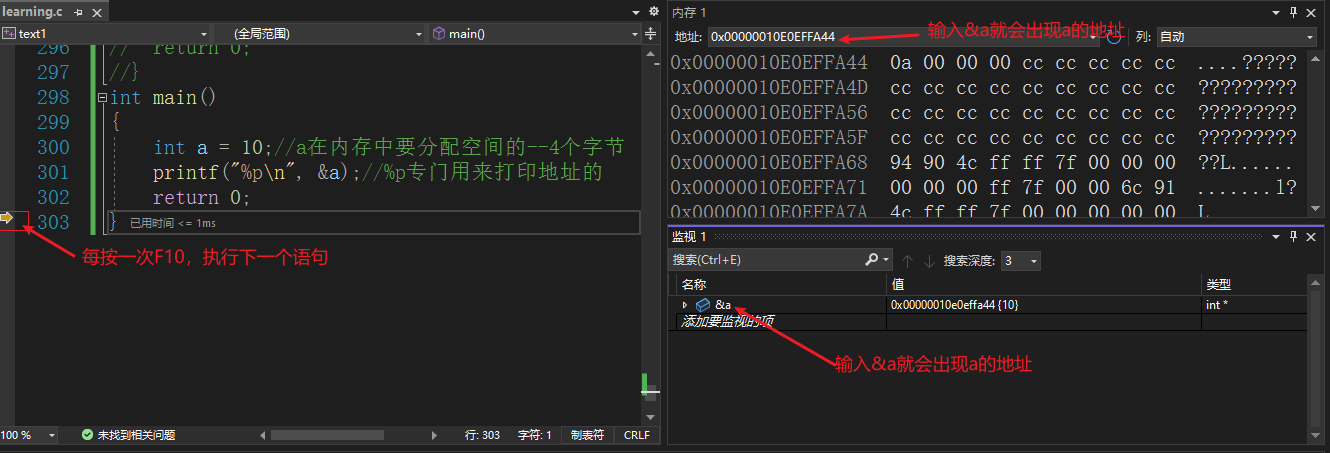This screenshot has height=453, width=1330.
Task: Open the text1 project dropdown
Action: (102, 33)
